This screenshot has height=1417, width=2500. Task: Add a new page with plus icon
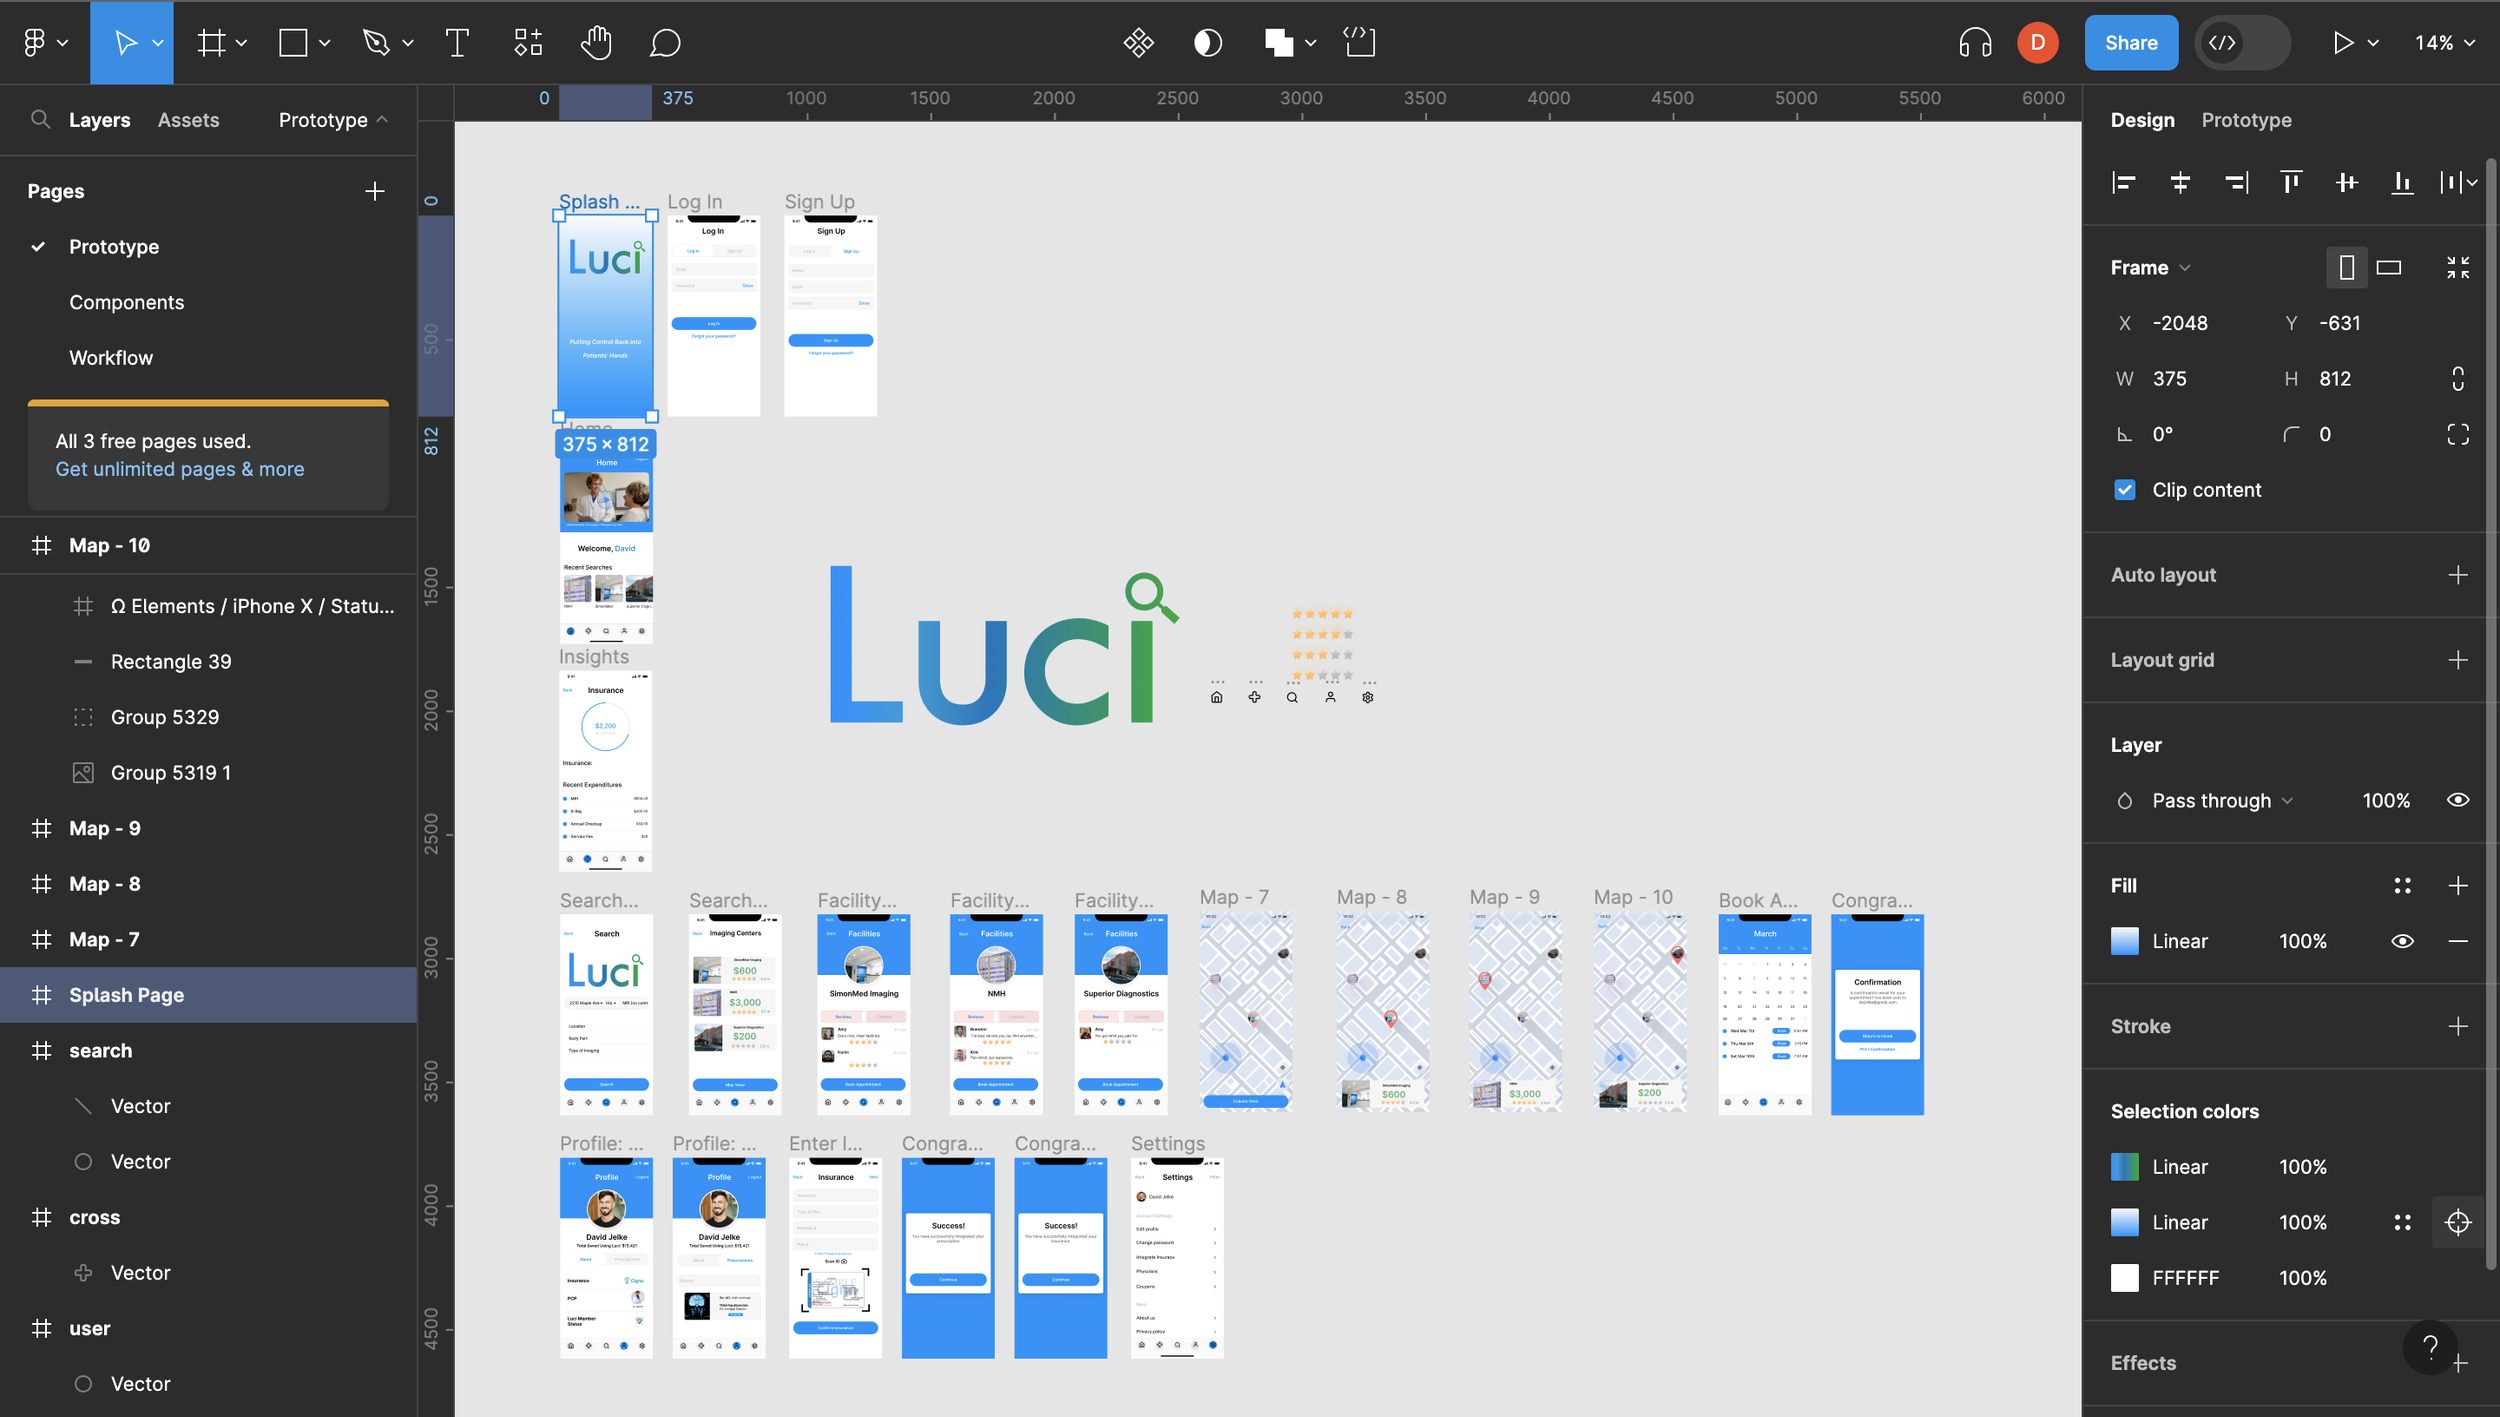click(x=374, y=191)
